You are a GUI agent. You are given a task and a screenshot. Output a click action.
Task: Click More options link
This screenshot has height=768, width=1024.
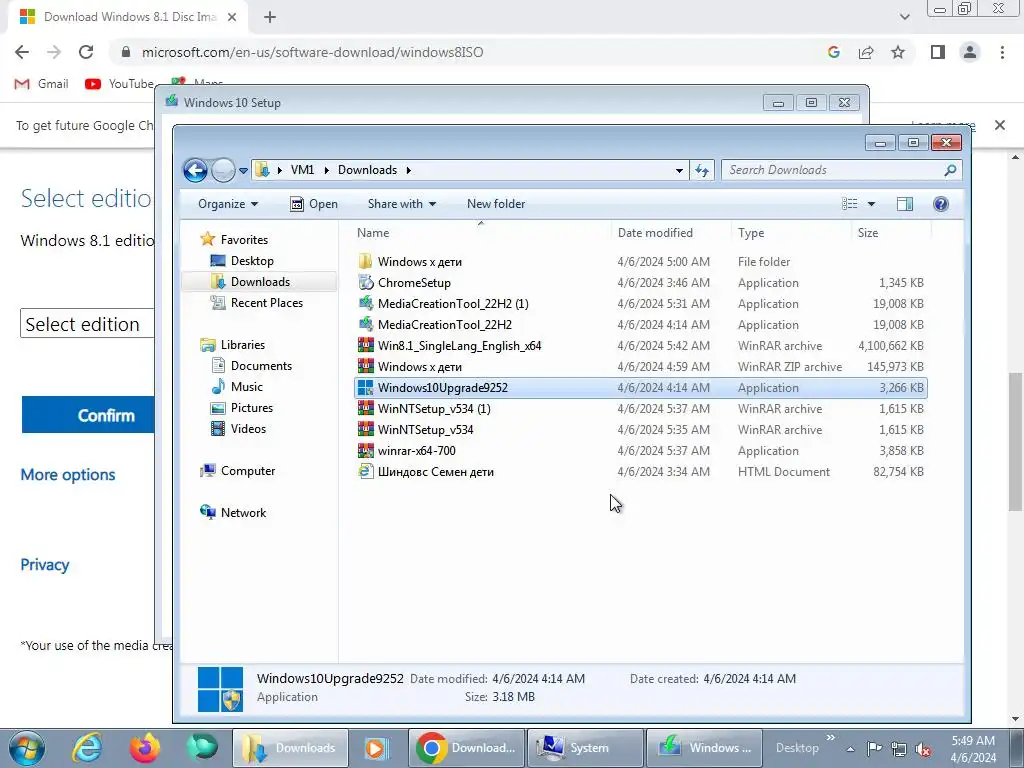click(68, 475)
